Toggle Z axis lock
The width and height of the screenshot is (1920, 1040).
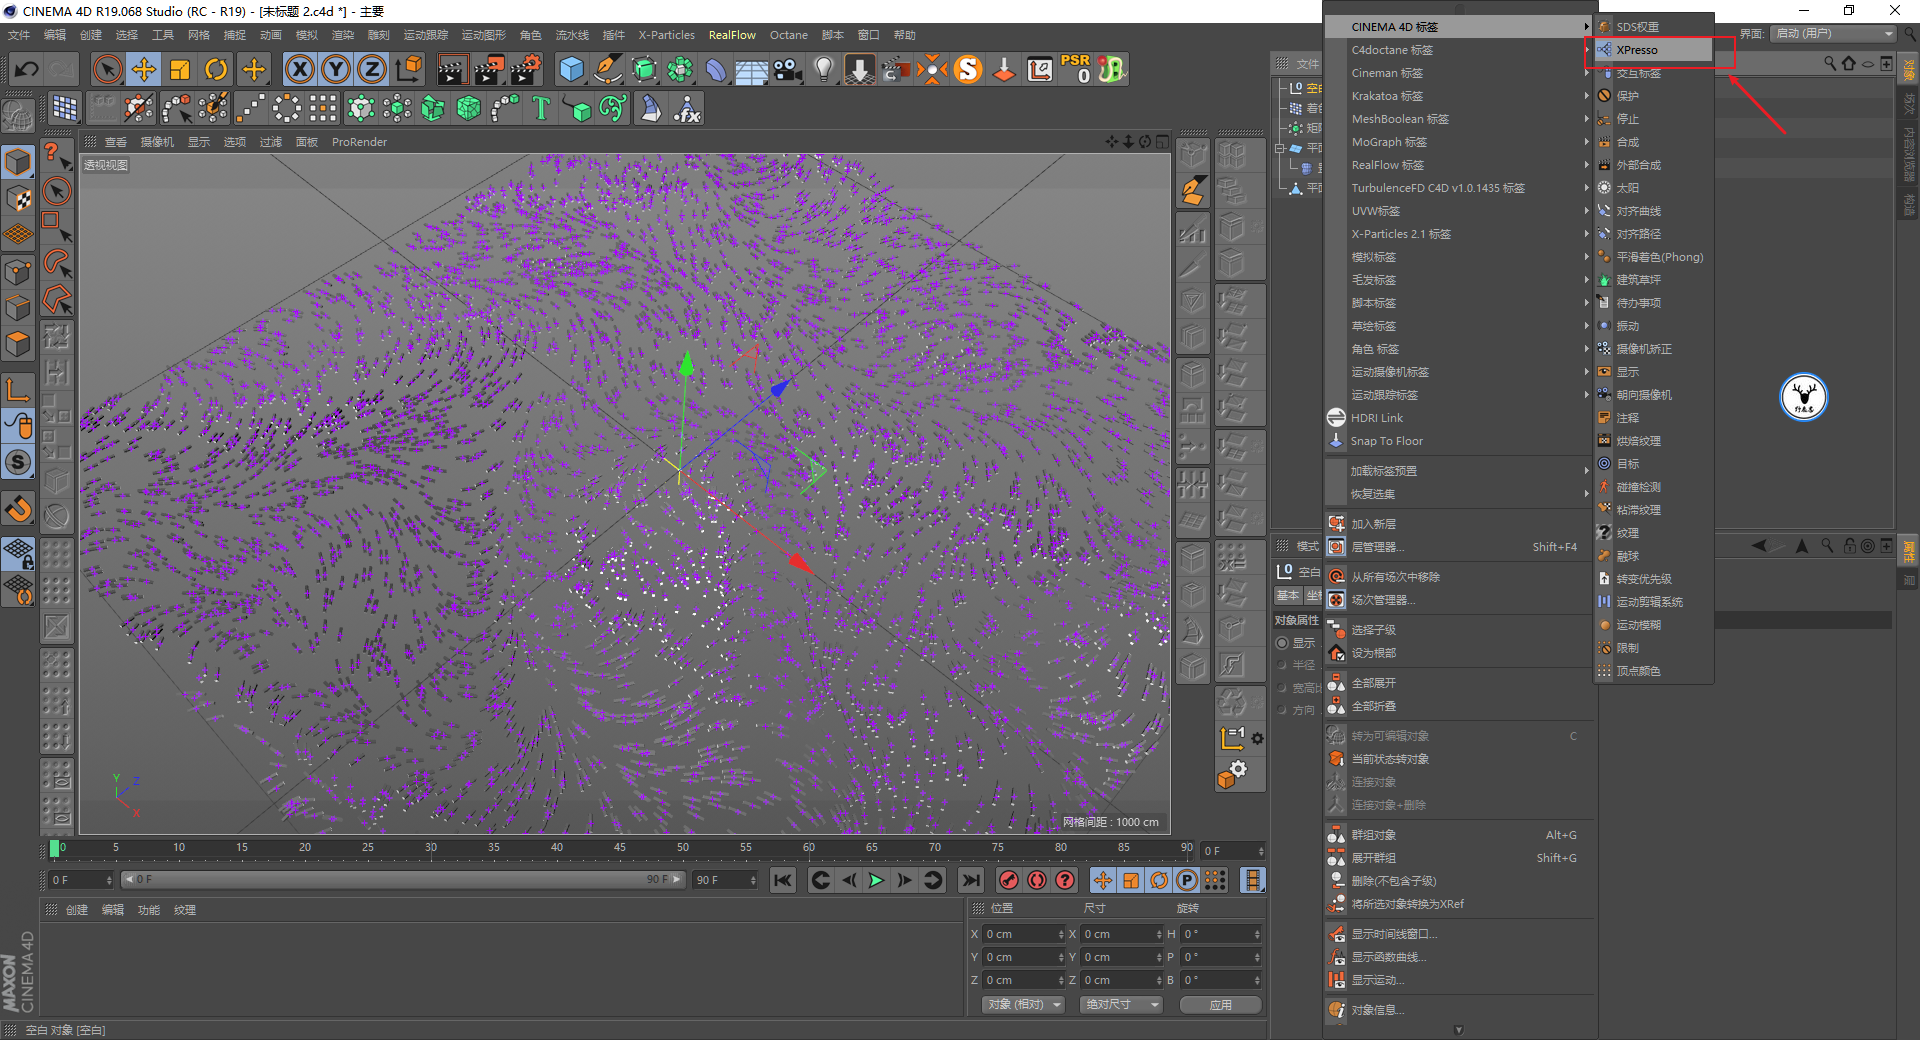tap(372, 69)
